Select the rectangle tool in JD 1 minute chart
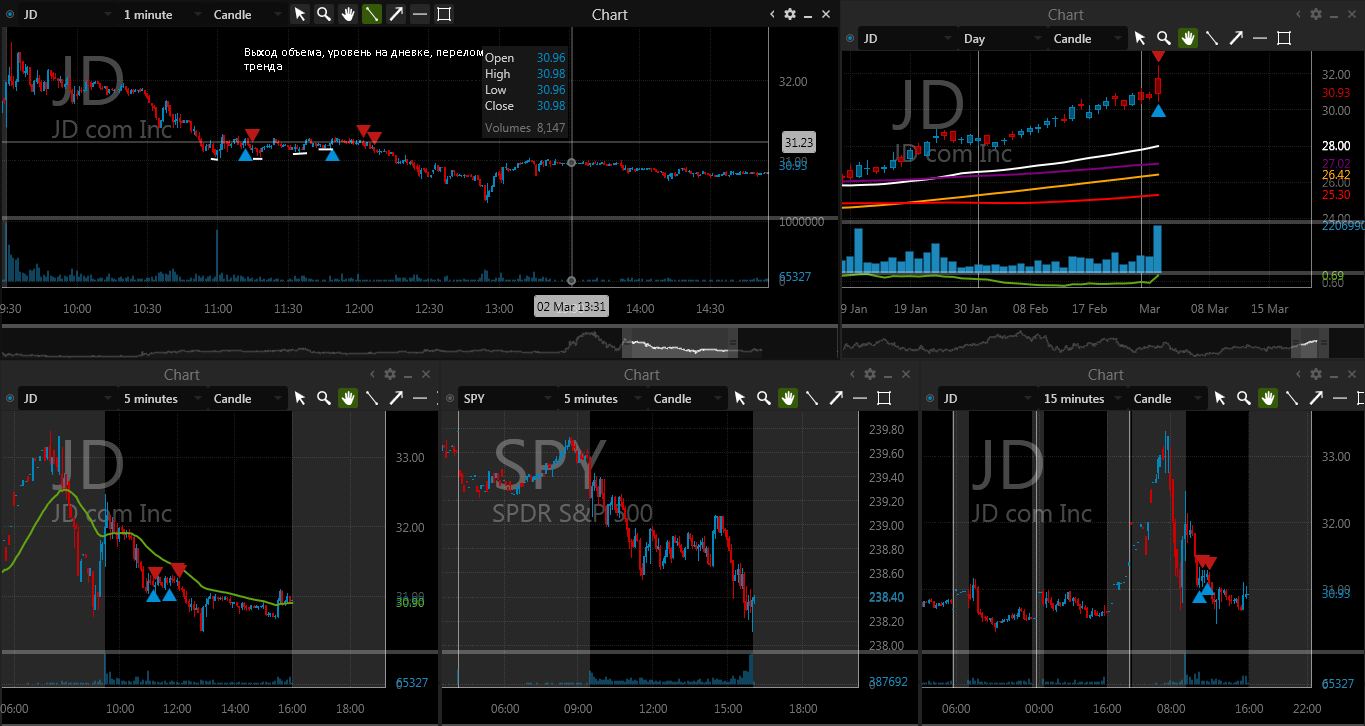Image resolution: width=1365 pixels, height=726 pixels. coord(444,14)
